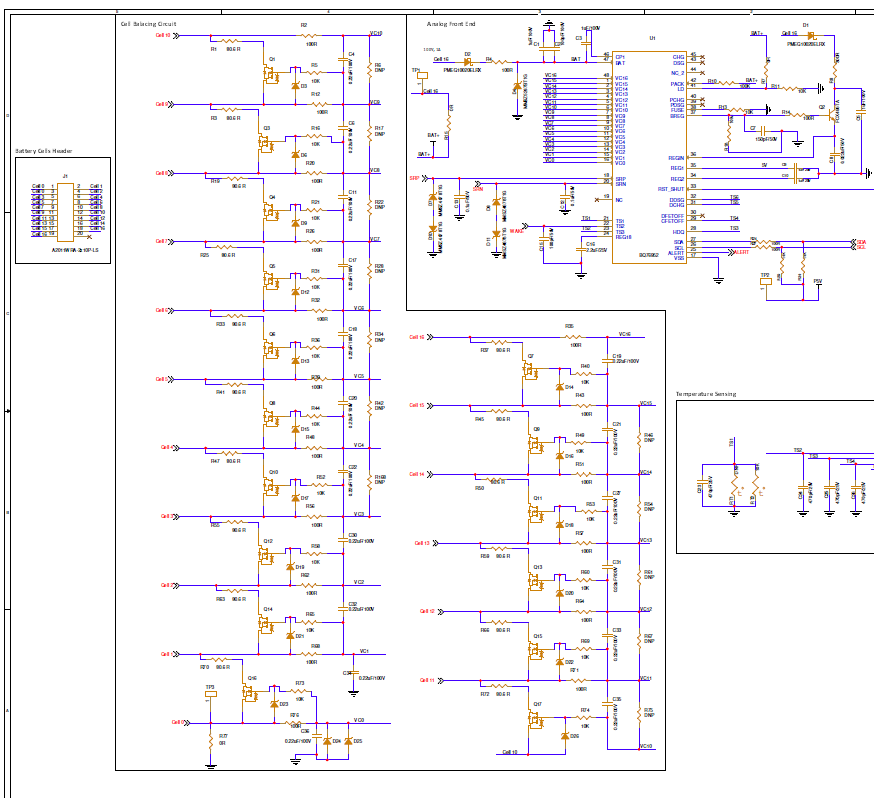Select Zener diode D26 near Cell 10

pyautogui.click(x=565, y=736)
